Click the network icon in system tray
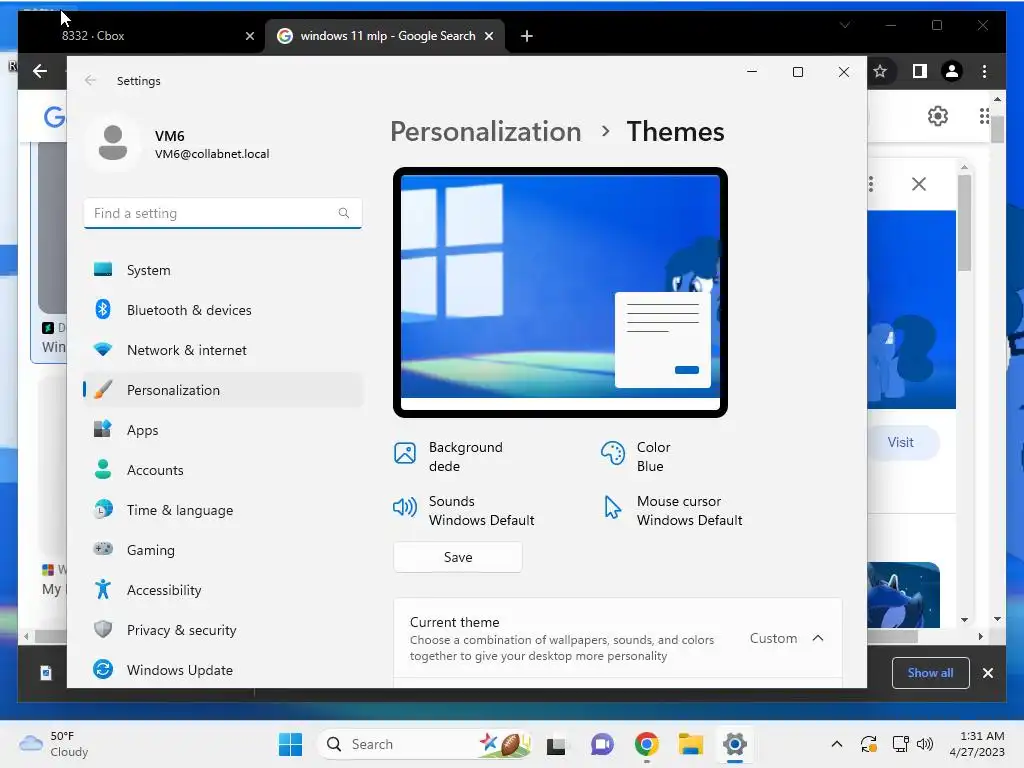 (901, 744)
